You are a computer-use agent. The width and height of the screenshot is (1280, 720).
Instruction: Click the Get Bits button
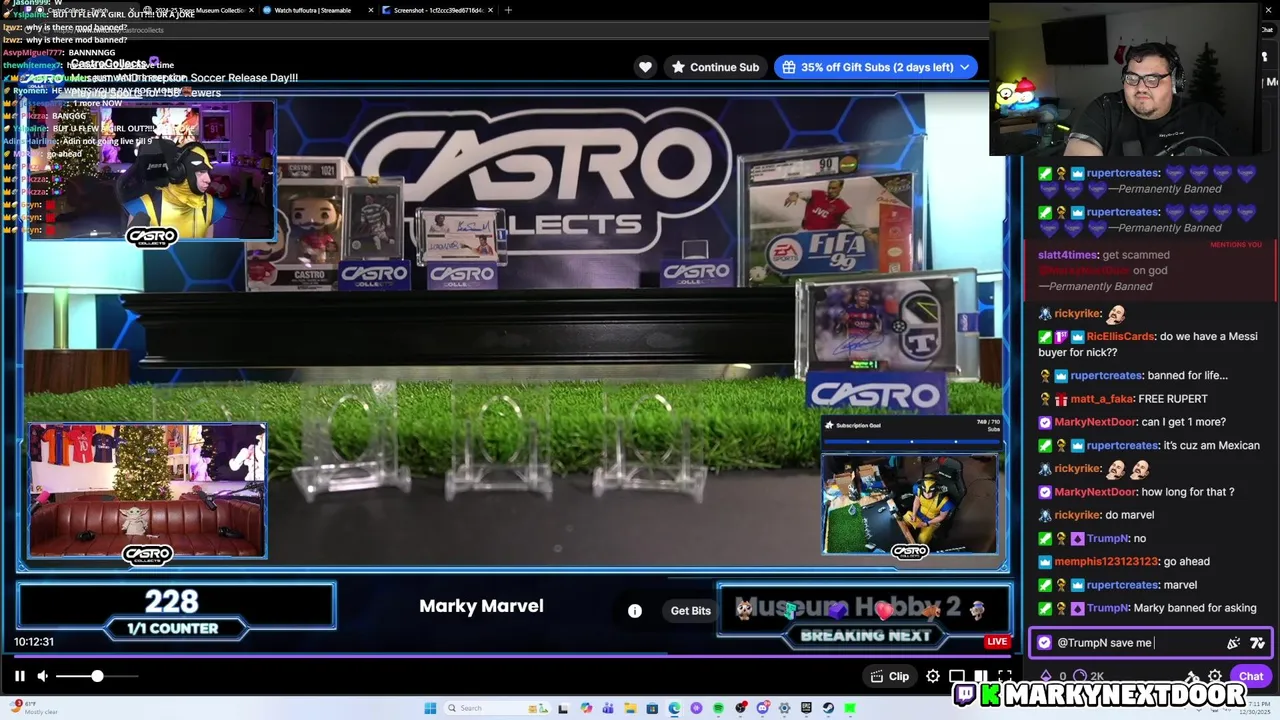tap(690, 610)
